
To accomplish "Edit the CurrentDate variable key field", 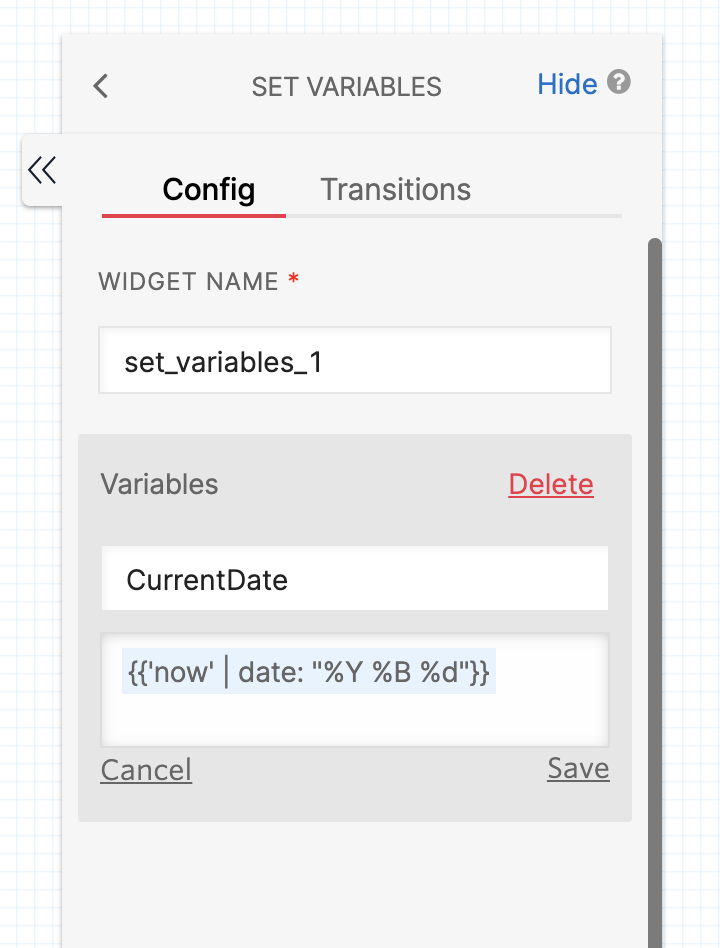I will [355, 578].
